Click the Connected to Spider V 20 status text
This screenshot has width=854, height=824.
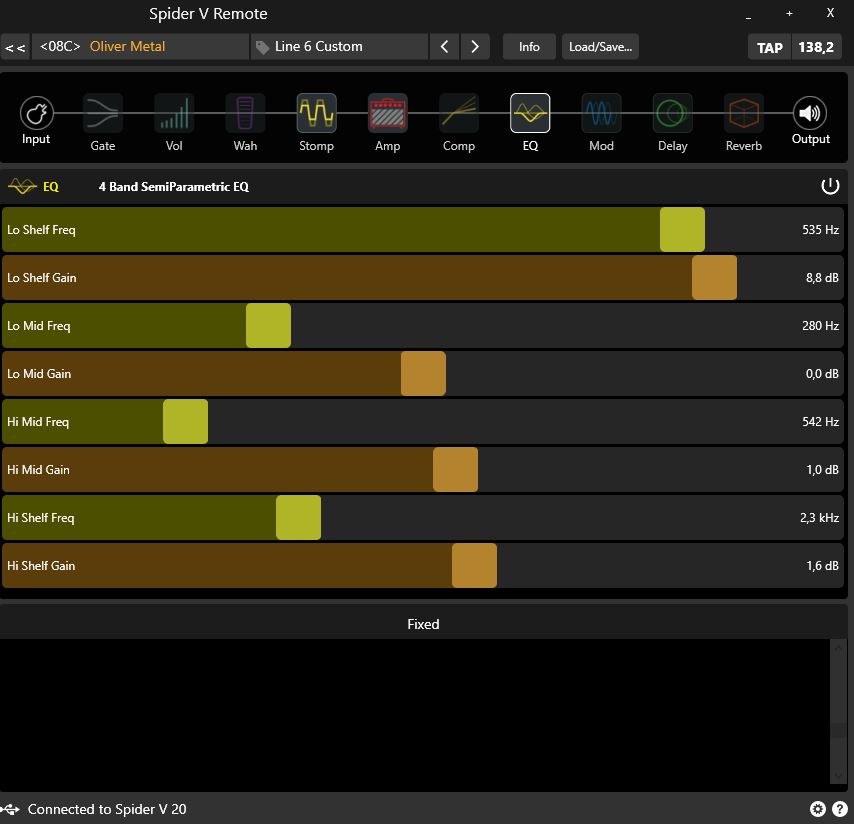tap(107, 809)
